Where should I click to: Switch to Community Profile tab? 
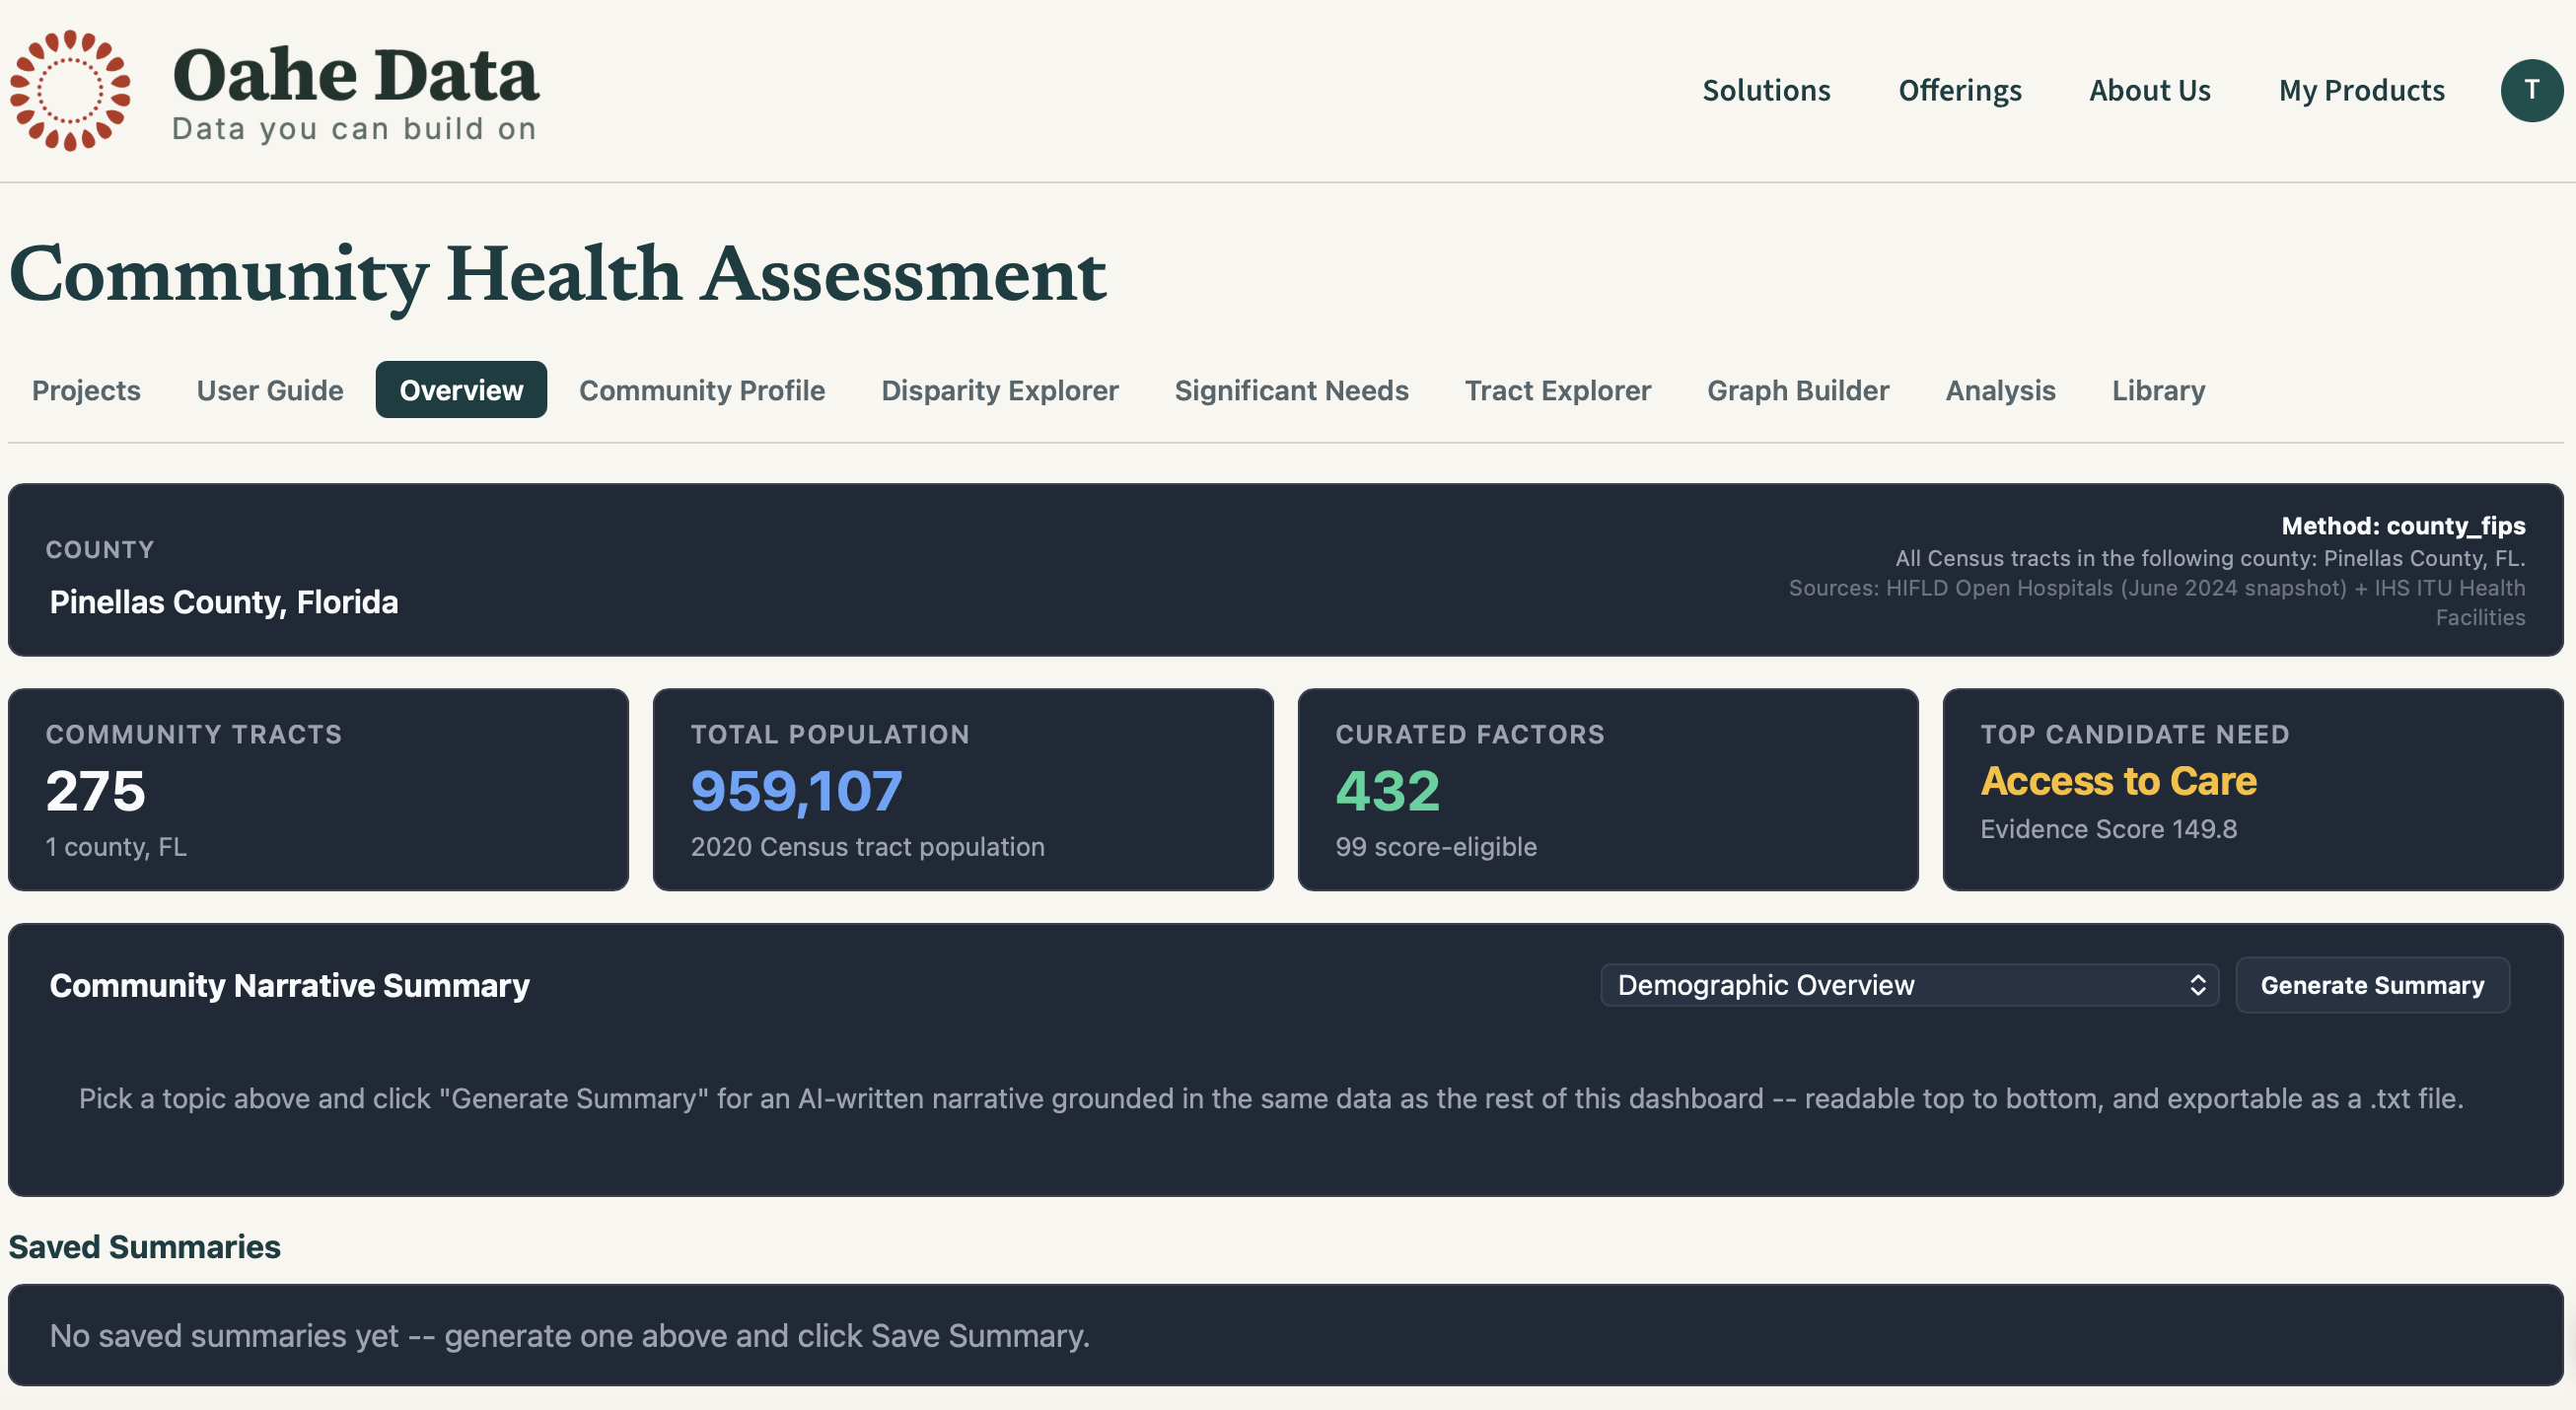pos(702,390)
